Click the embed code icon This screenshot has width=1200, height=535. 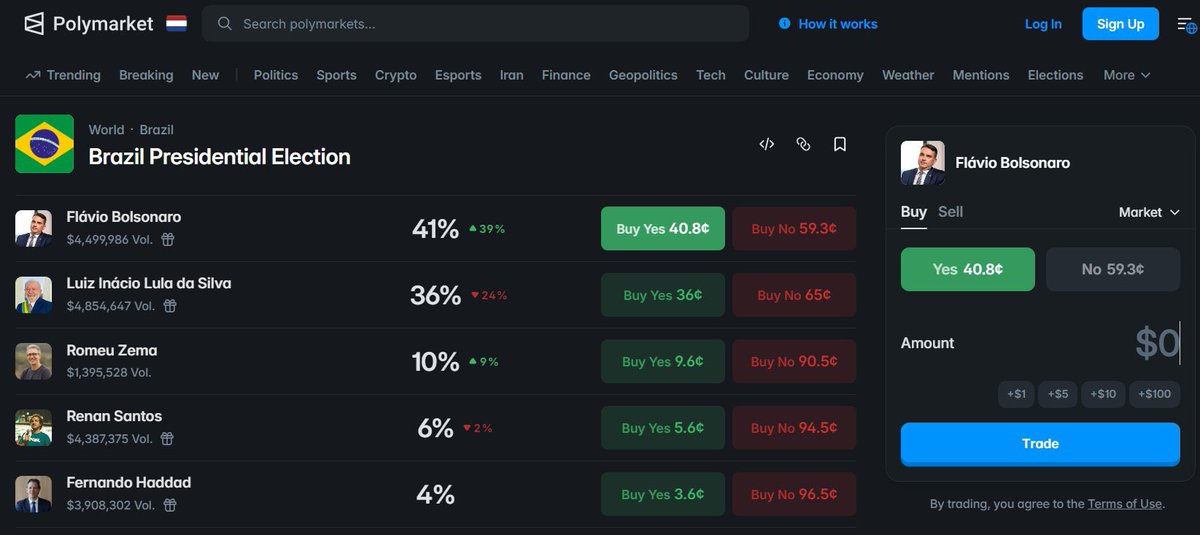(767, 144)
